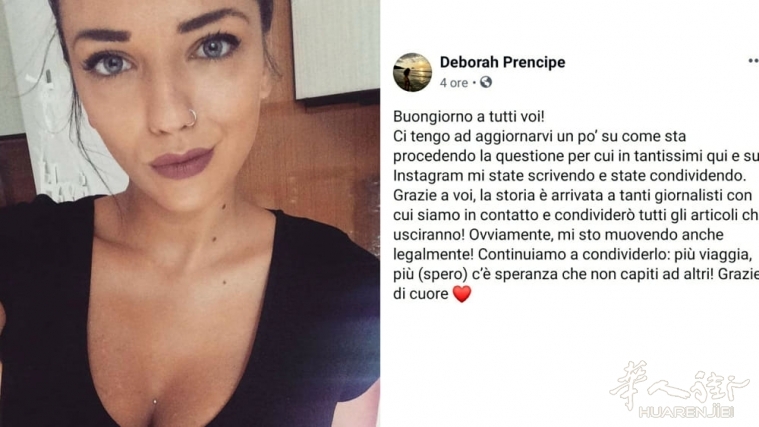Open the selfie photo of the woman
The height and width of the screenshot is (427, 759).
pos(190,214)
